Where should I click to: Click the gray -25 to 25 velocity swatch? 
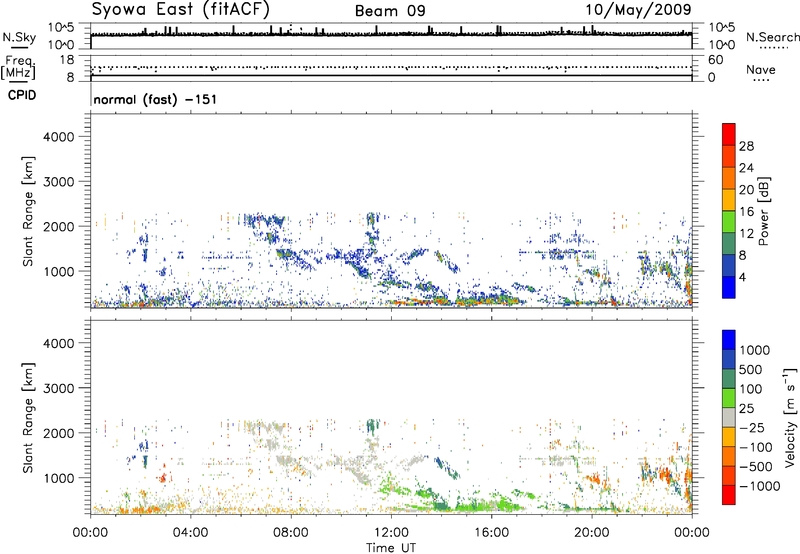pos(729,417)
